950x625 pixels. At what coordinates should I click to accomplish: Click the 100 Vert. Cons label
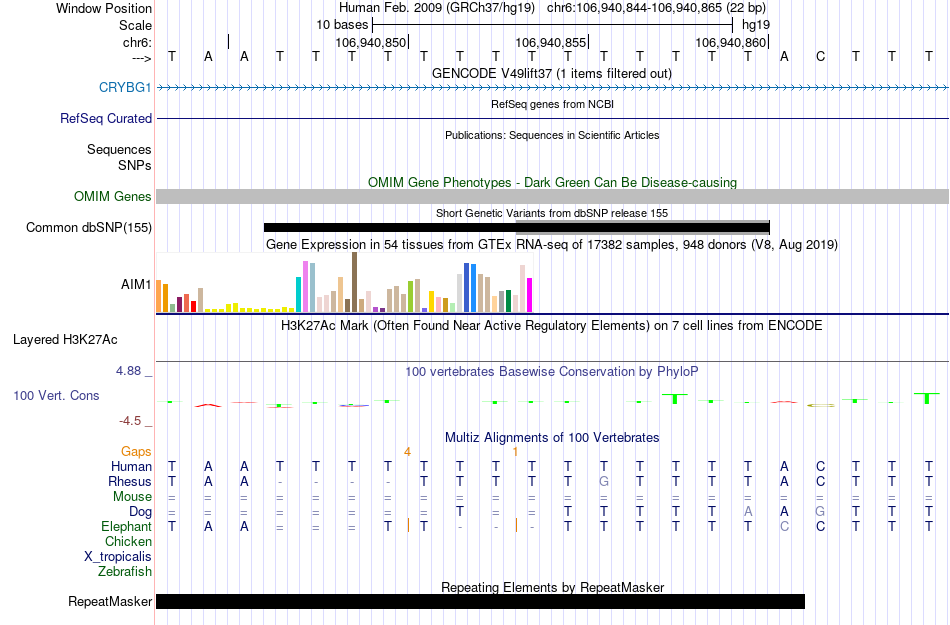point(56,395)
